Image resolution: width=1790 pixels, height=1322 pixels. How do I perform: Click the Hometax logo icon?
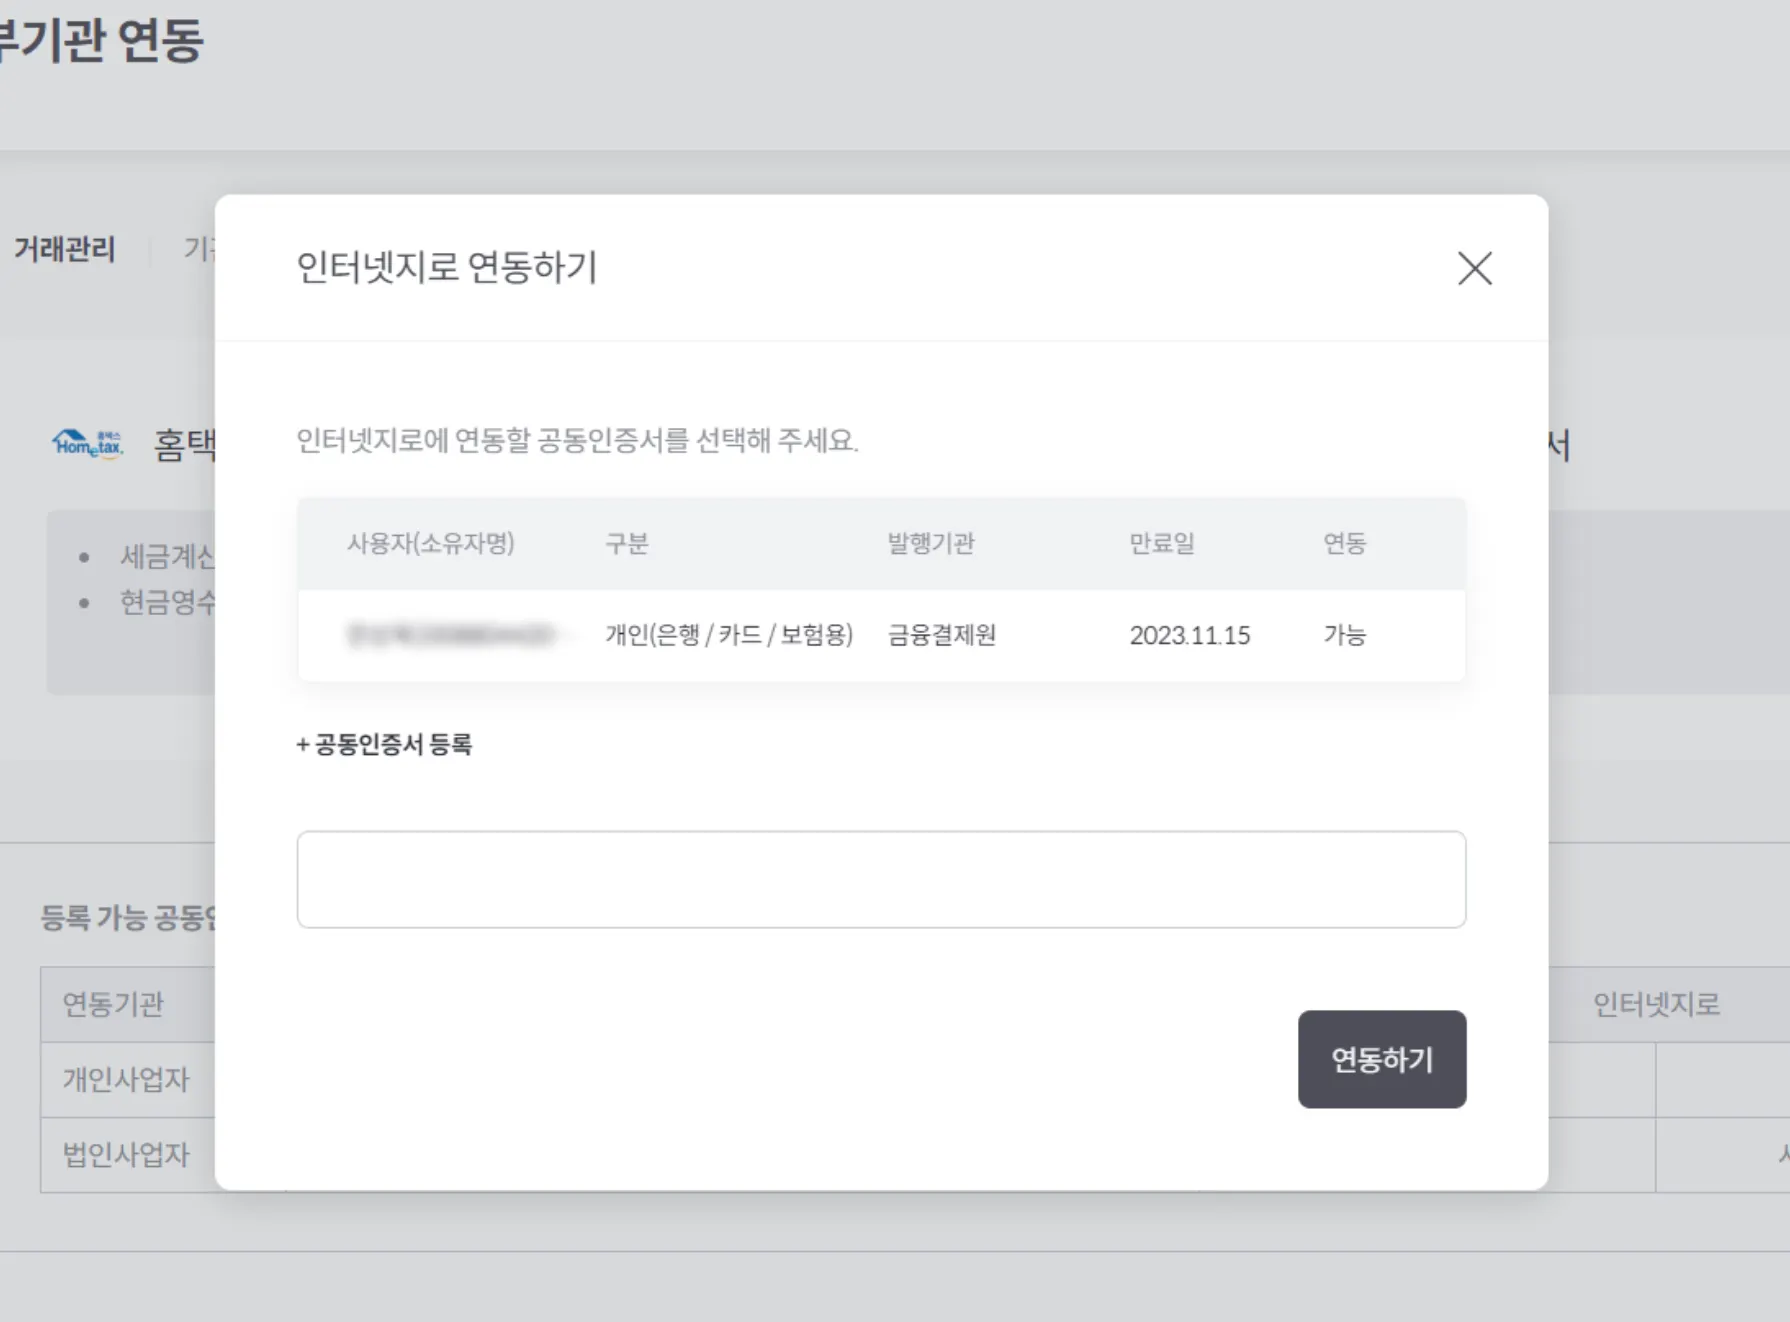click(88, 443)
